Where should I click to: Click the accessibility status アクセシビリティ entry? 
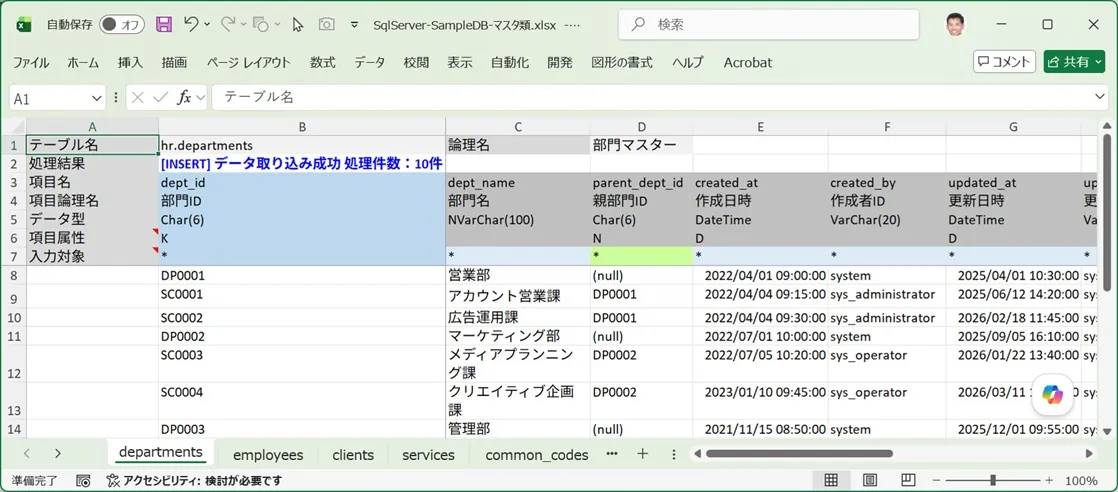(193, 481)
